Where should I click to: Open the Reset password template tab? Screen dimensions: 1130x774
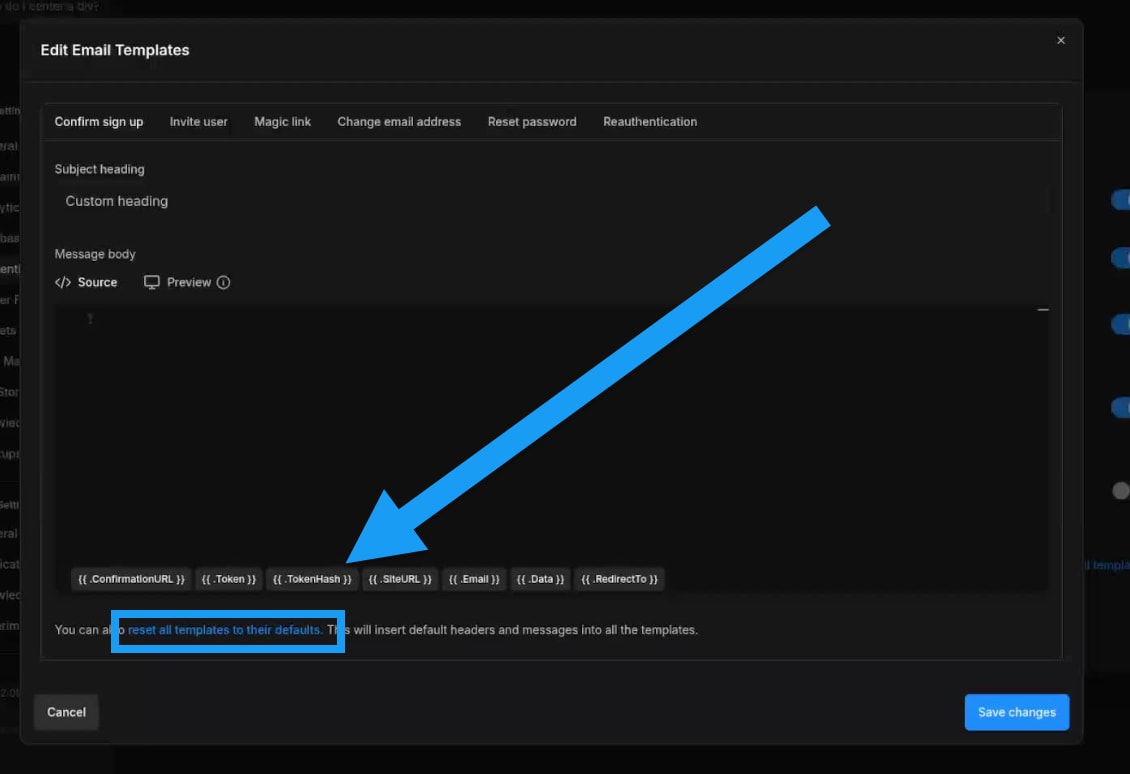(x=532, y=121)
